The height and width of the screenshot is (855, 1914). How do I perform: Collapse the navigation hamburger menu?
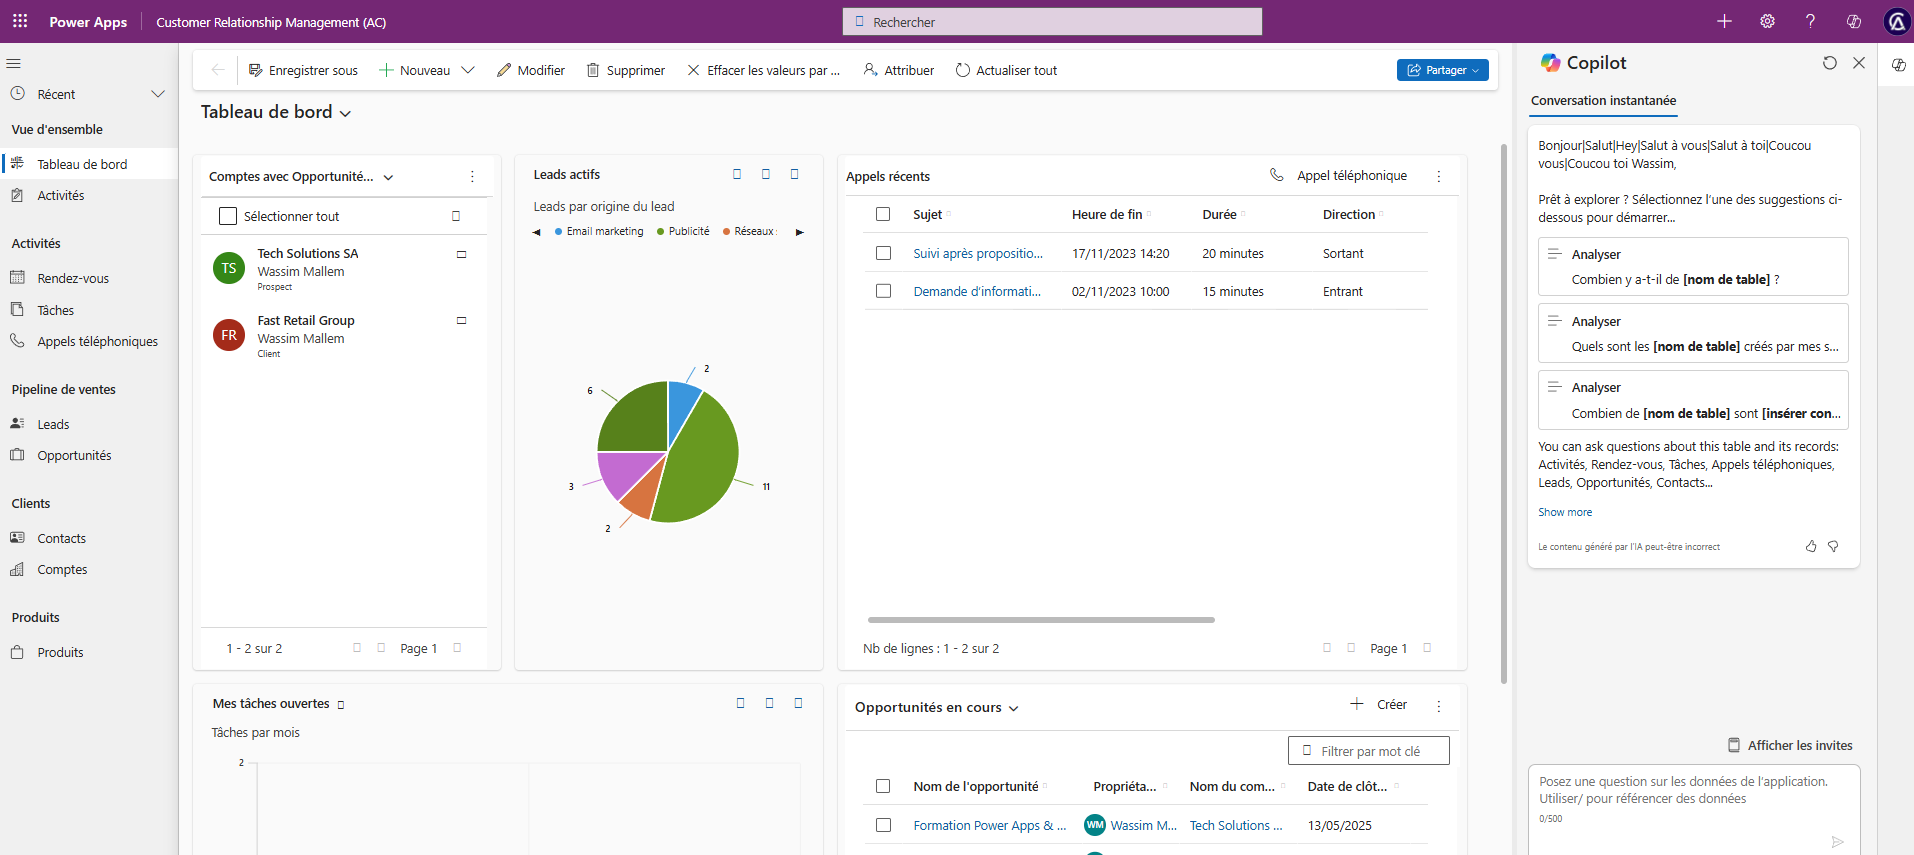14,63
